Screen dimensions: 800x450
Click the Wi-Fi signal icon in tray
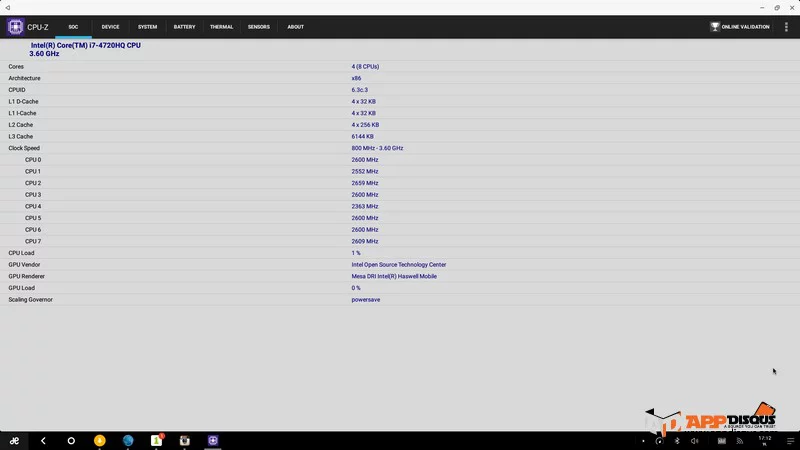coord(739,441)
